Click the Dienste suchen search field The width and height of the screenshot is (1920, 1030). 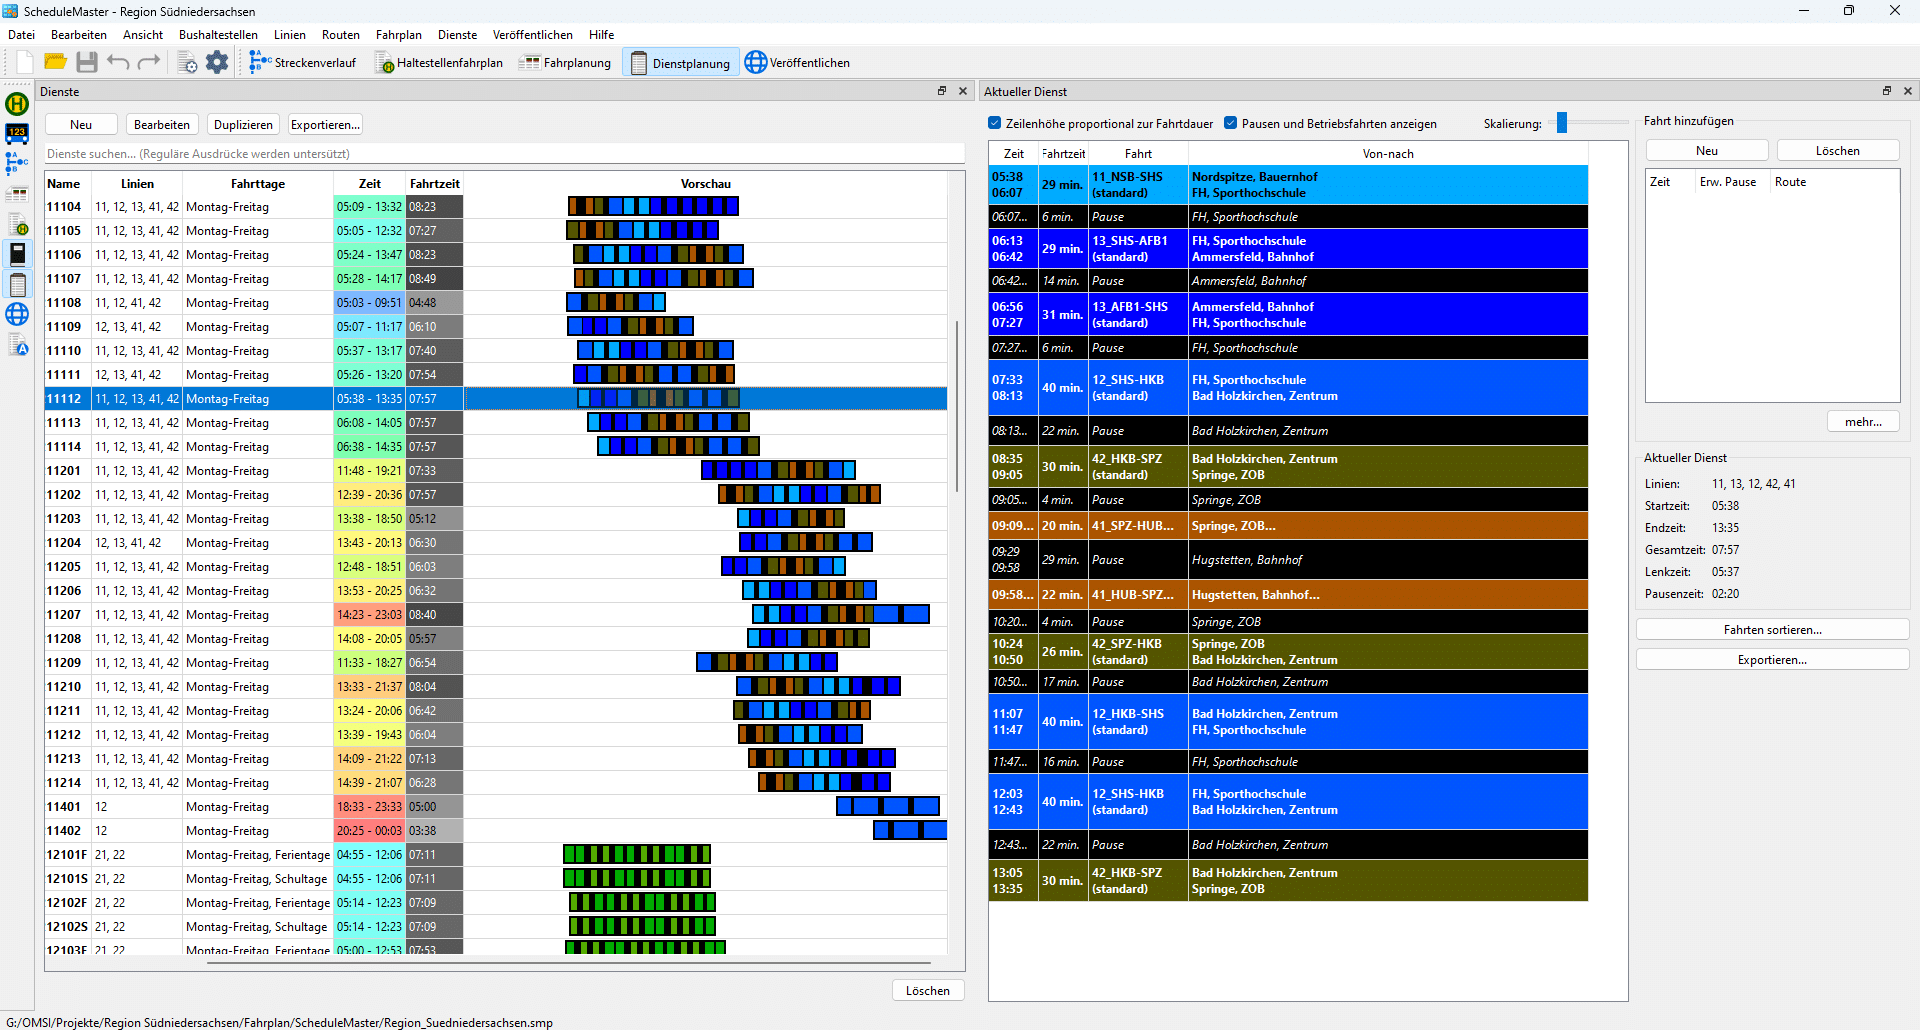point(505,154)
